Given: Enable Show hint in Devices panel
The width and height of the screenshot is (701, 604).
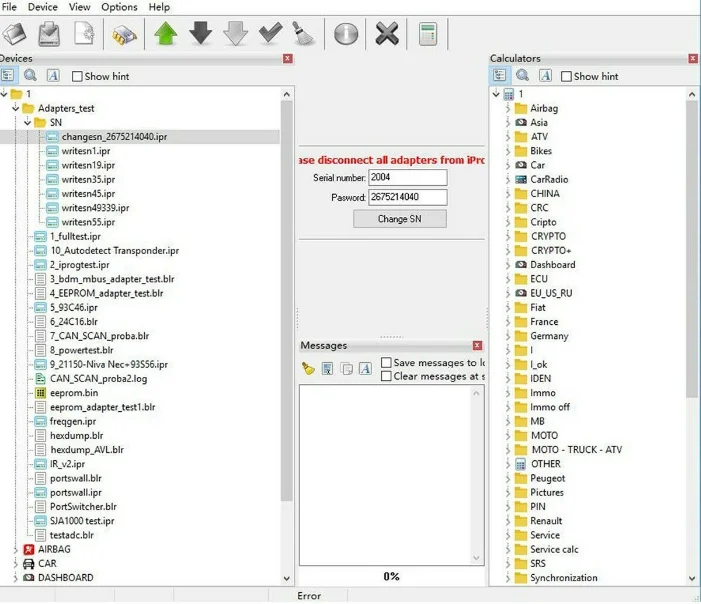Looking at the screenshot, I should pos(77,76).
